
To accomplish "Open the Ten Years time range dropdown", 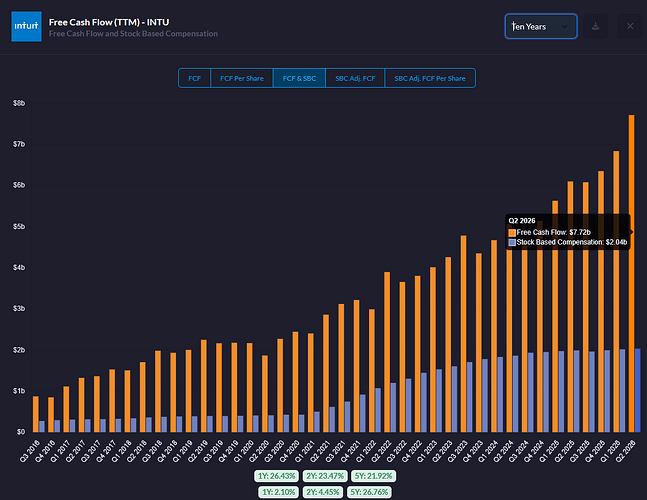I will (541, 26).
